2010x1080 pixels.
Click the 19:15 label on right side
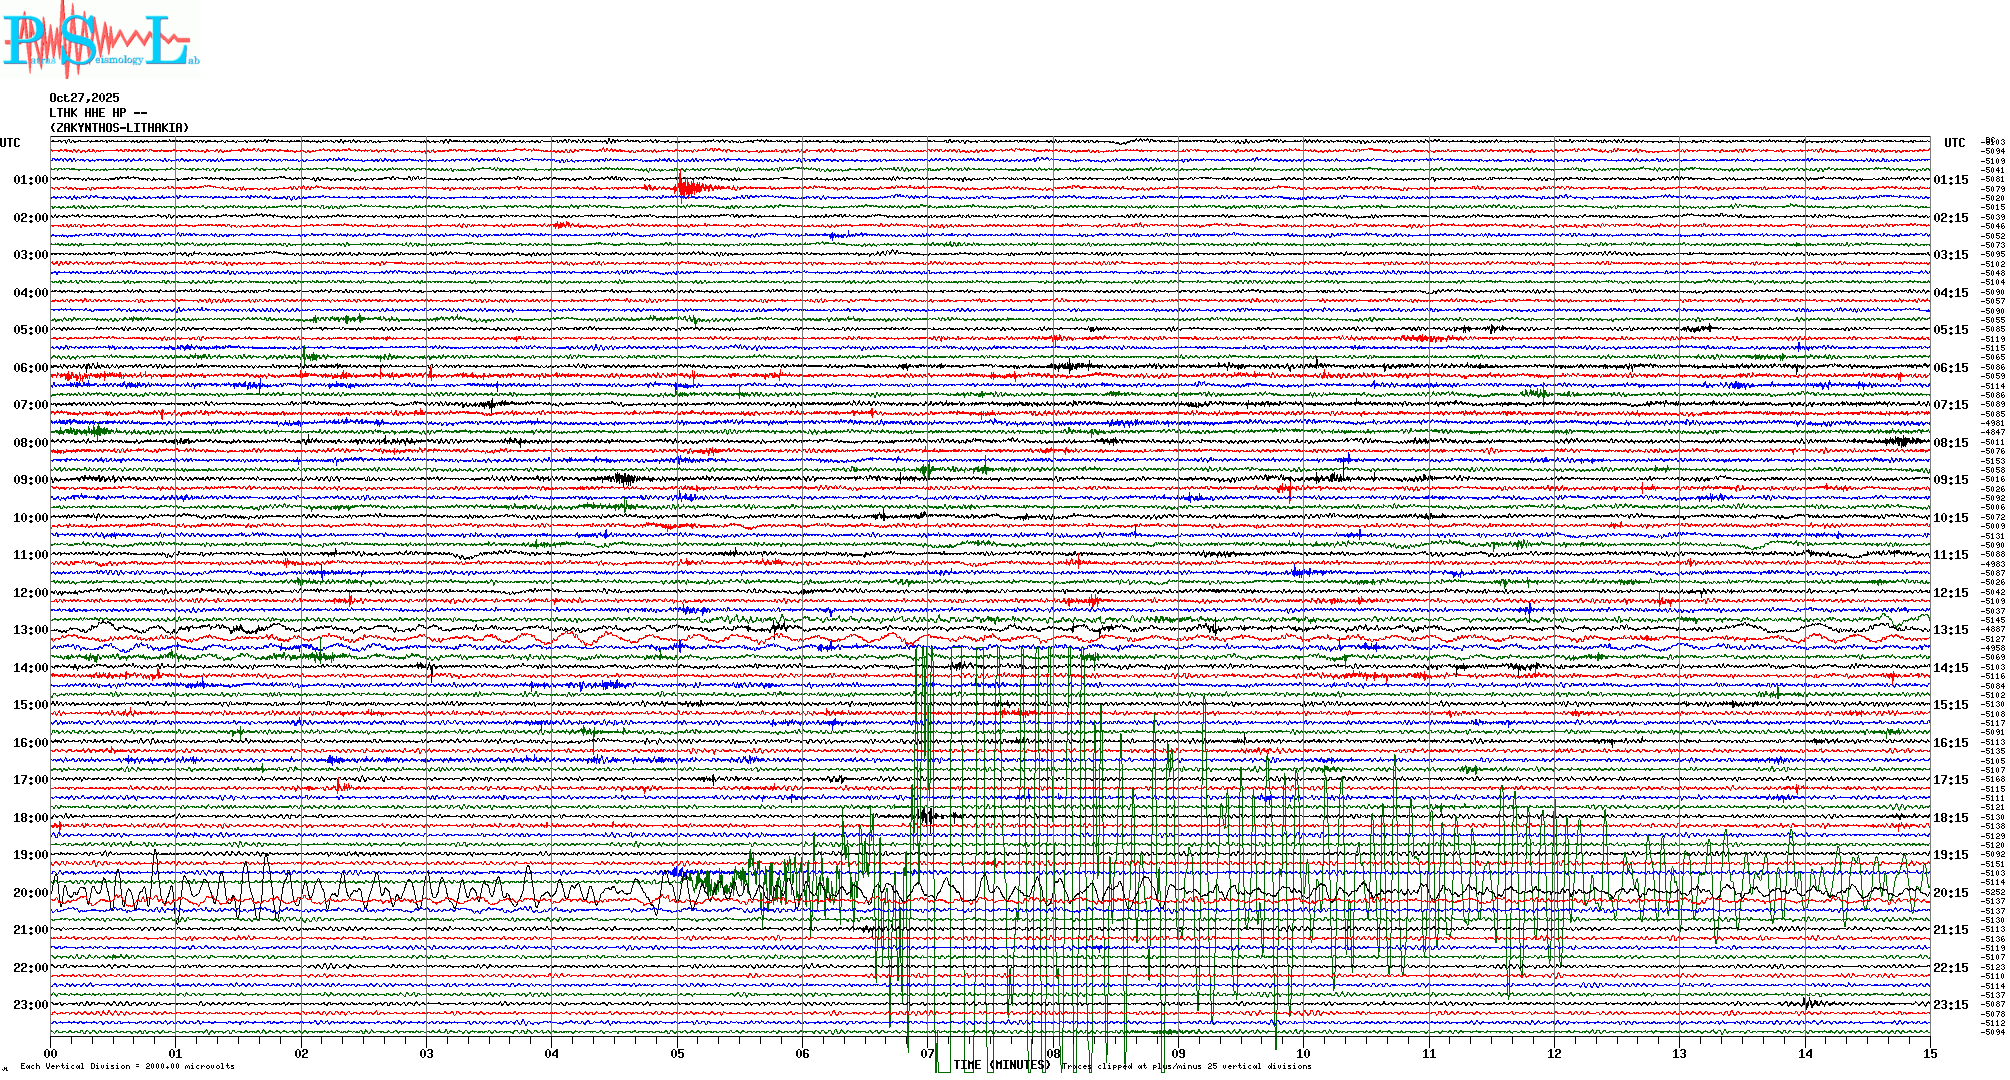(x=1950, y=855)
